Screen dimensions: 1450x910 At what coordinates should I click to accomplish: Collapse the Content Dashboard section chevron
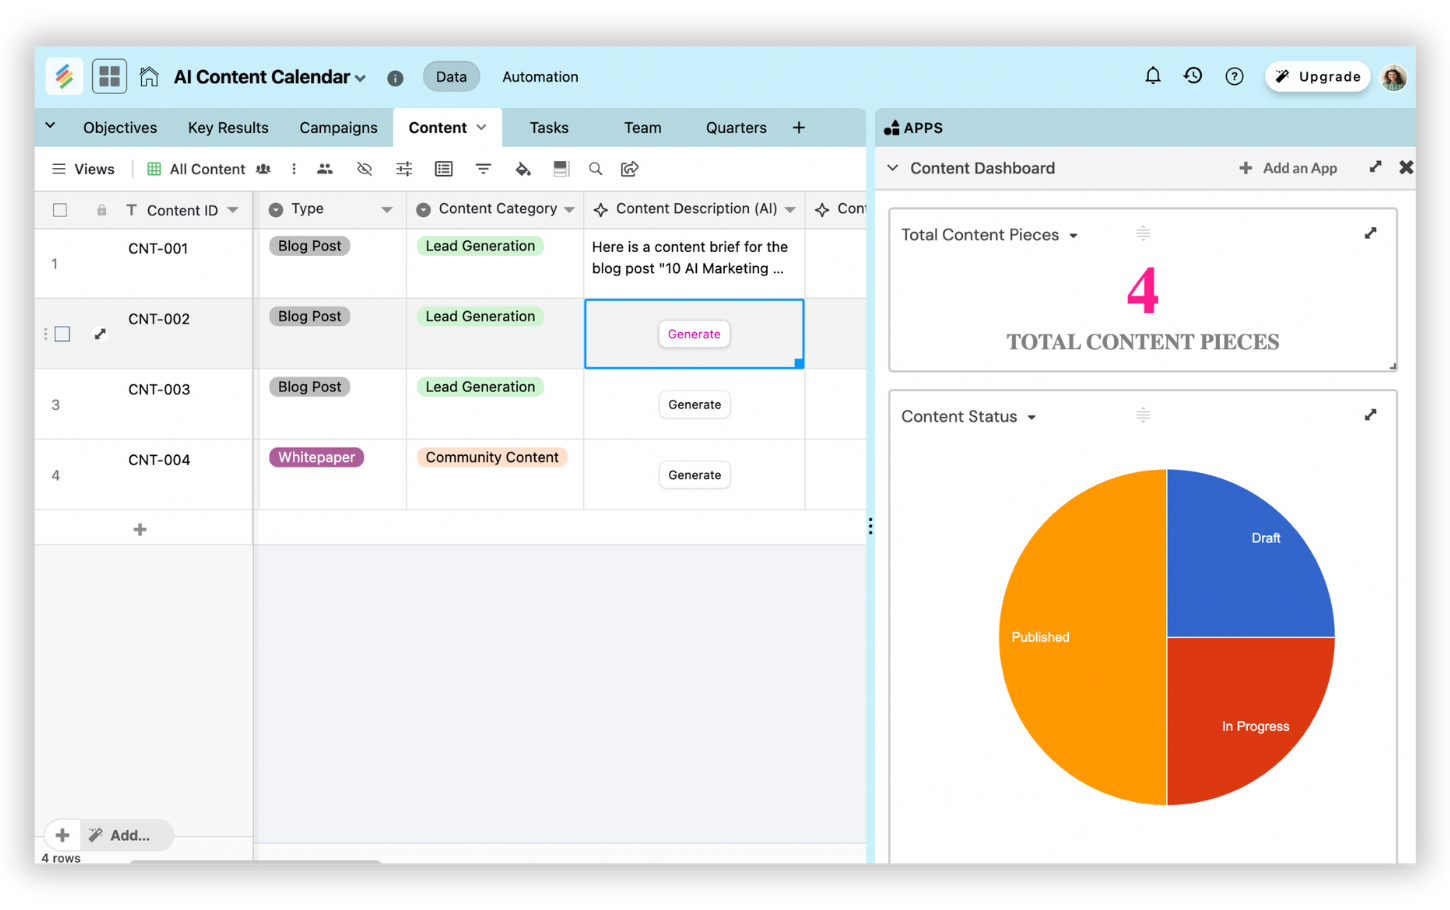tap(892, 168)
